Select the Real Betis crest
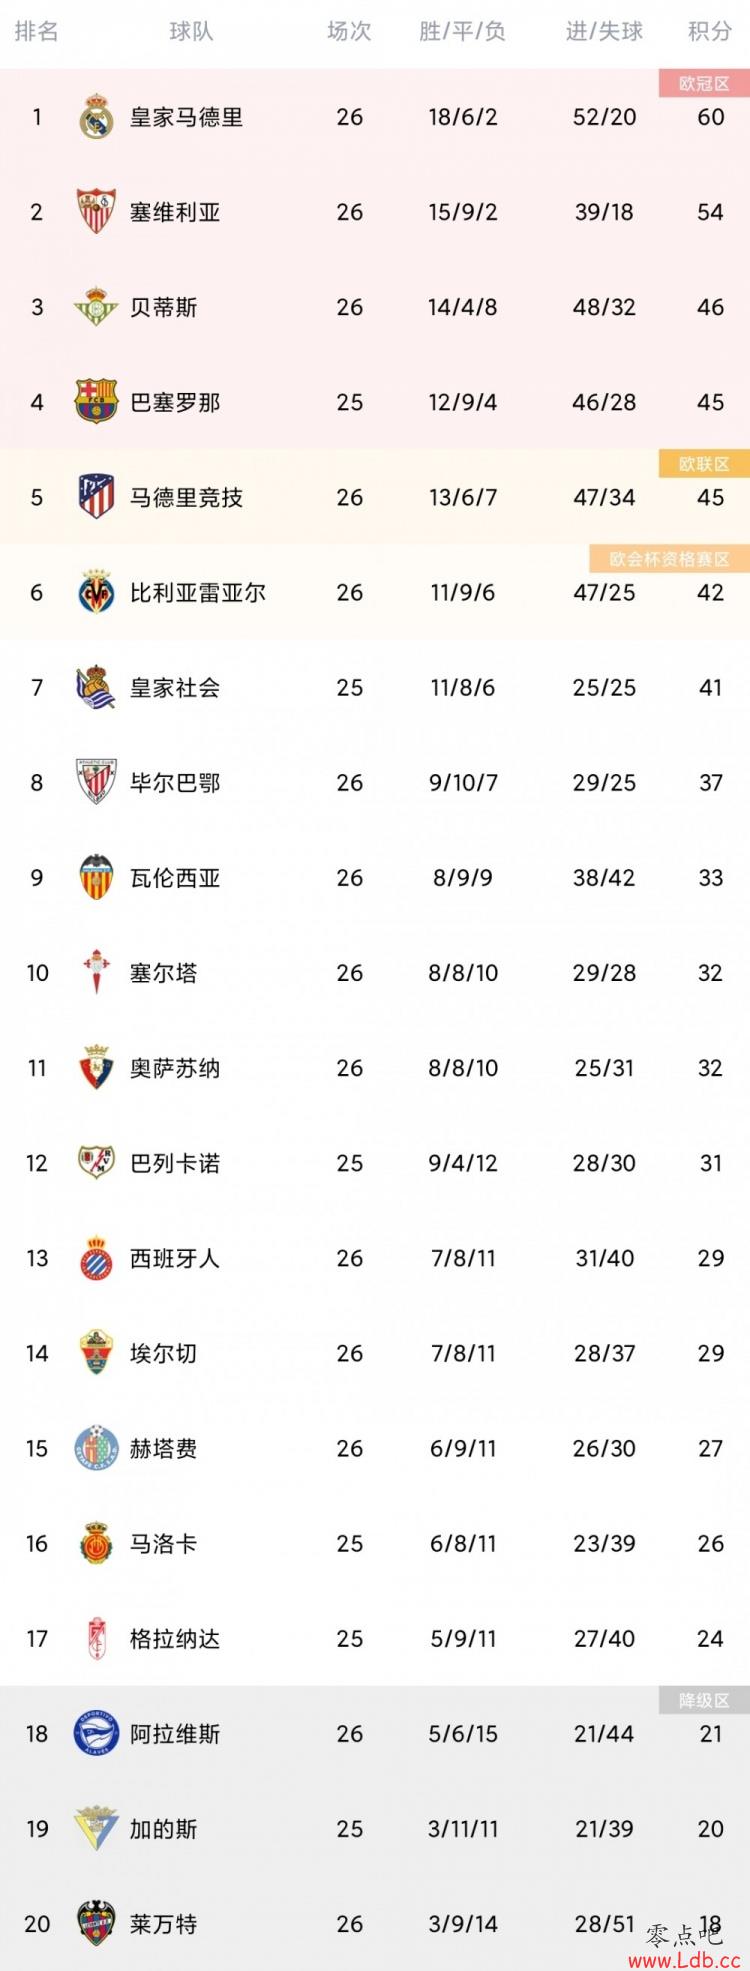Screen dimensions: 750x1971 coord(96,307)
